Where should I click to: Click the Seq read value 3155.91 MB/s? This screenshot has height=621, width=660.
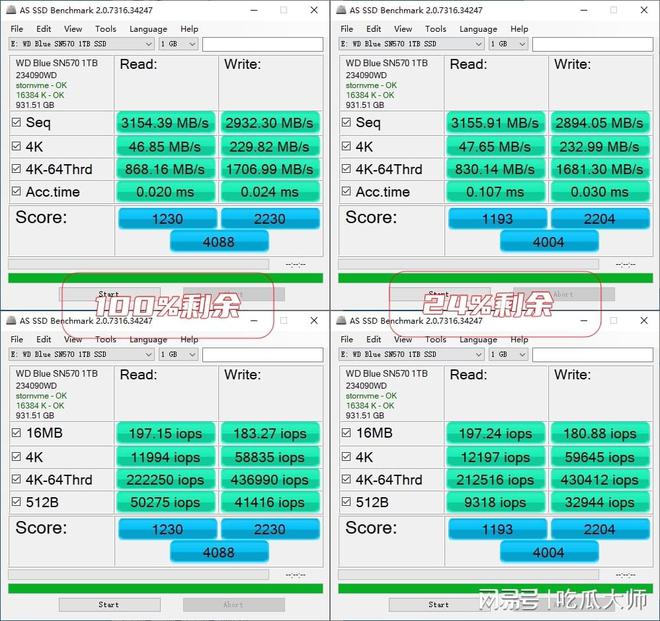click(495, 123)
